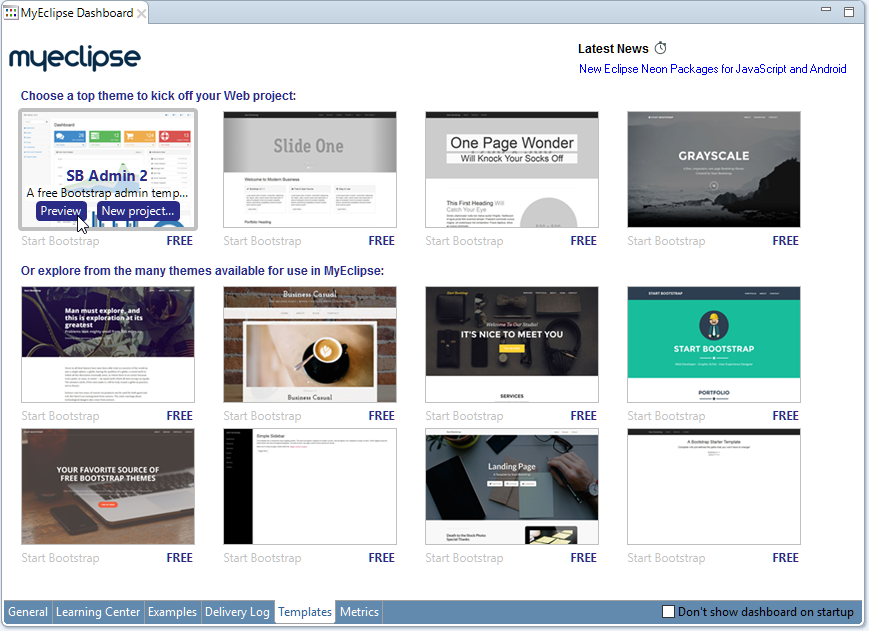The width and height of the screenshot is (869, 631).
Task: Click the myeclipse logo
Action: coord(75,57)
